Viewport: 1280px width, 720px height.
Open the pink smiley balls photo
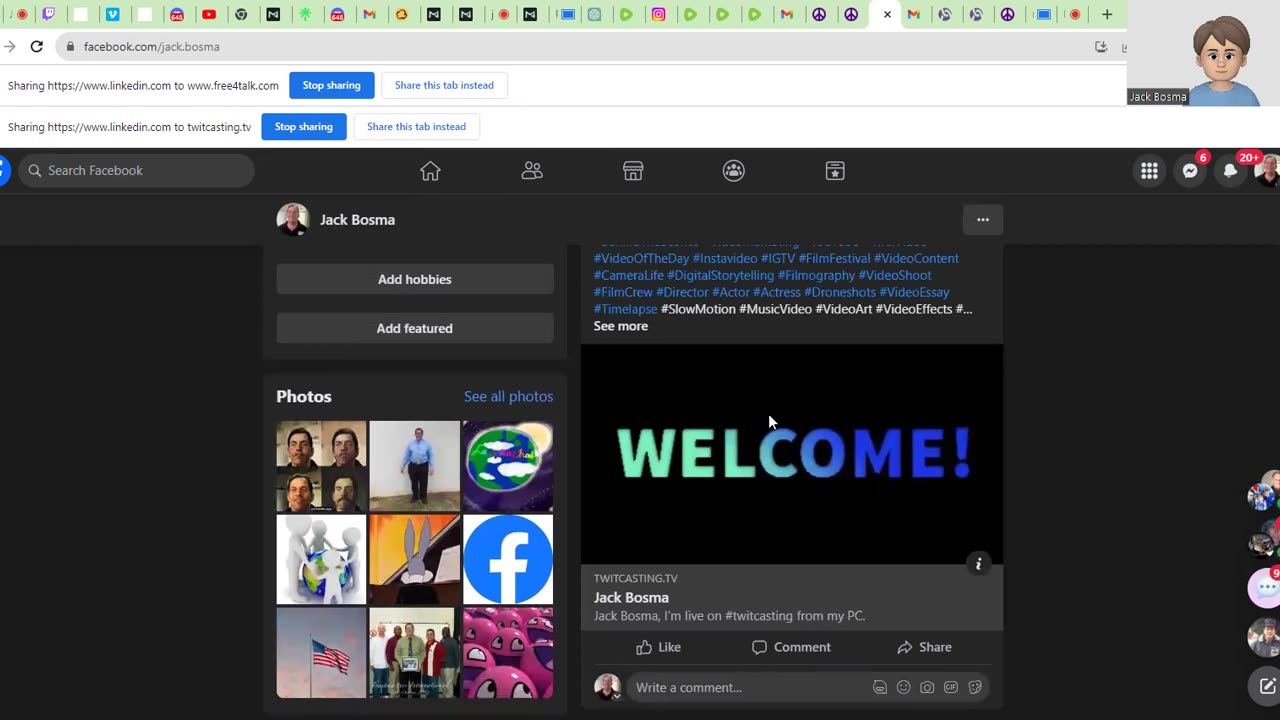(508, 653)
